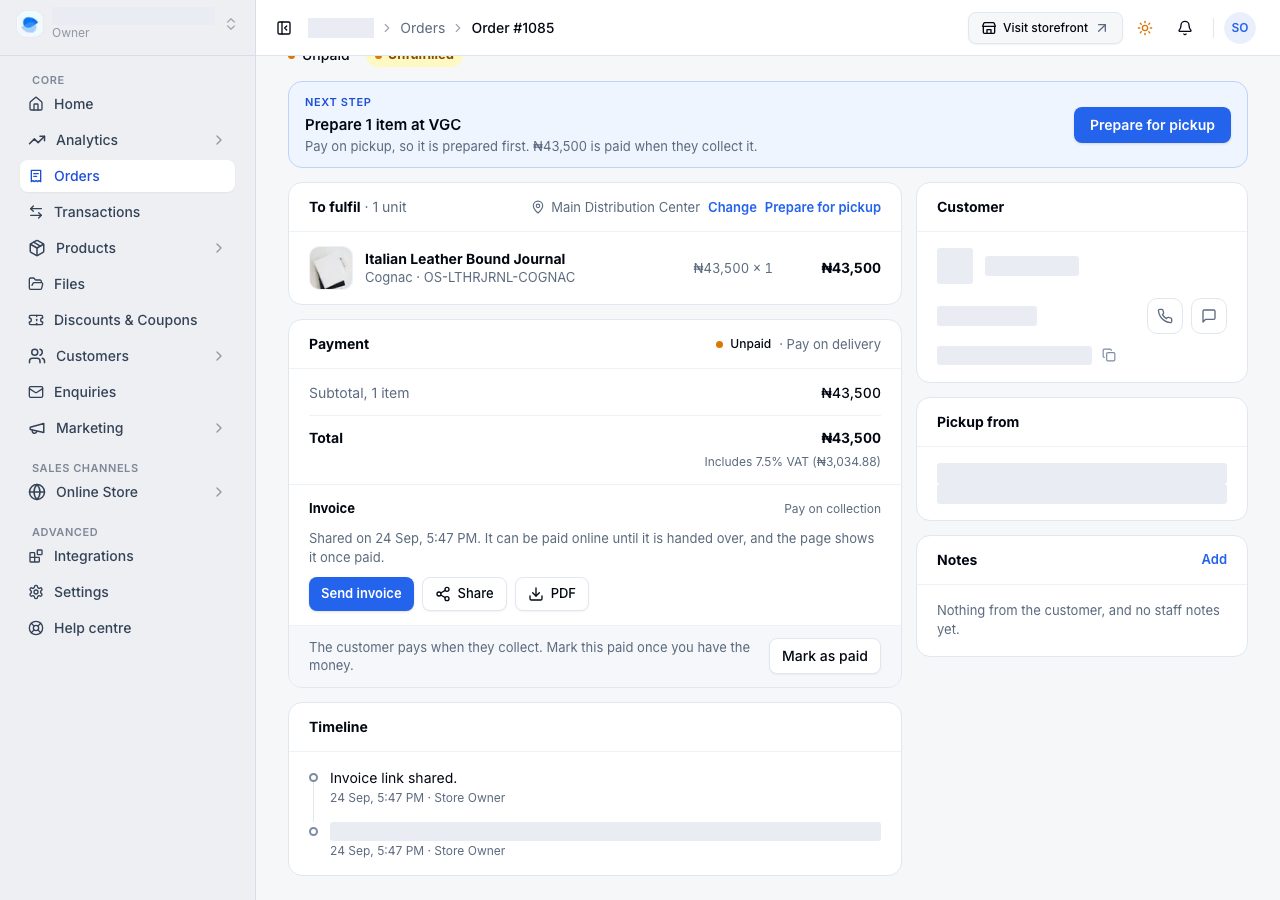This screenshot has height=900, width=1280.
Task: Open the store switcher dropdown arrows
Action: 231,24
